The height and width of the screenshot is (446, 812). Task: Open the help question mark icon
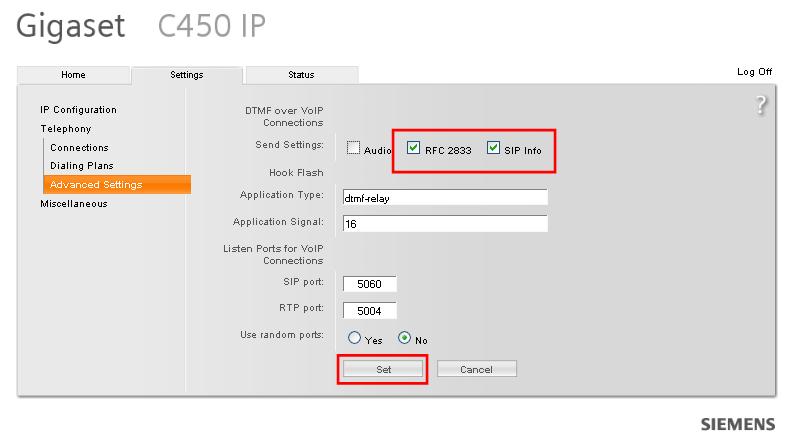[x=760, y=105]
